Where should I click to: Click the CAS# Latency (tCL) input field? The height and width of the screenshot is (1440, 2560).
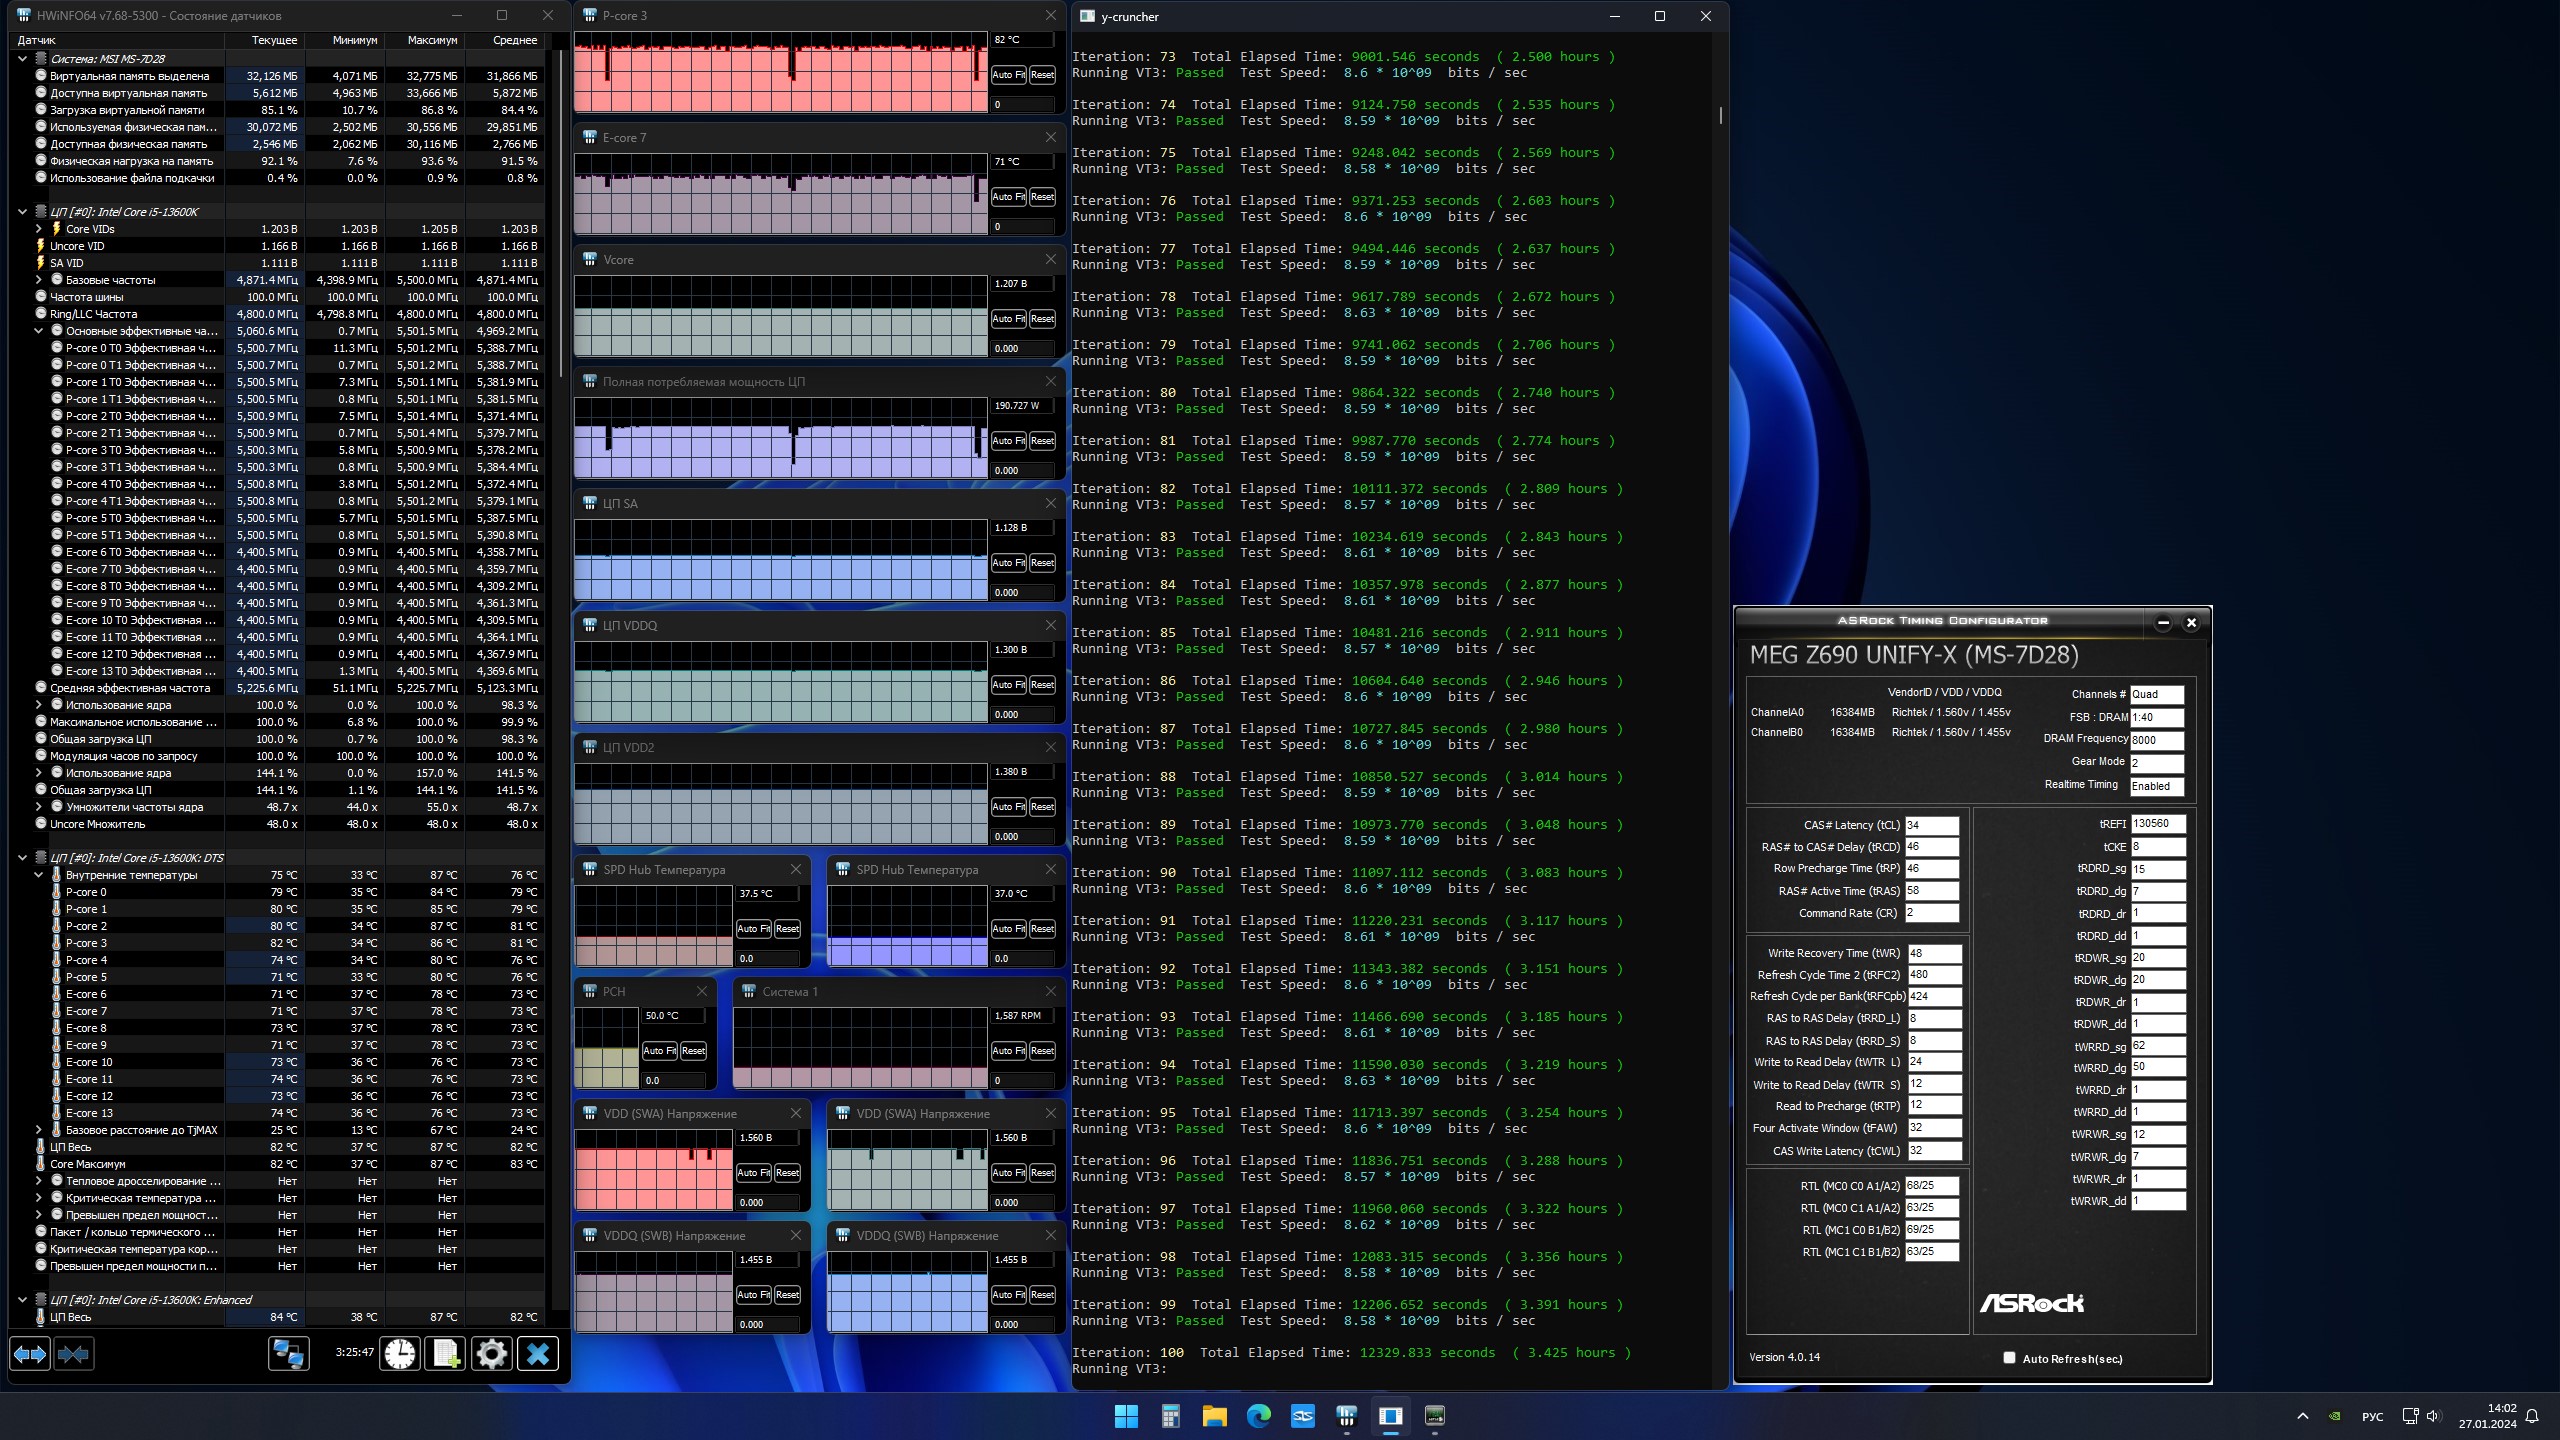tap(1930, 826)
